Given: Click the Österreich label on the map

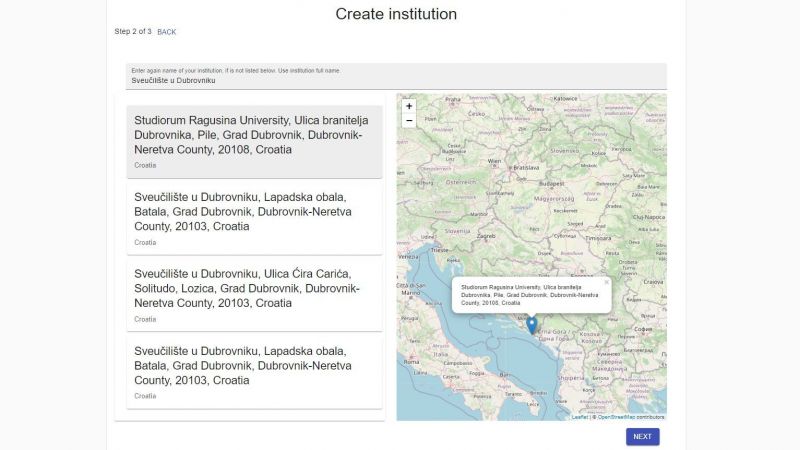Looking at the screenshot, I should coord(460,182).
